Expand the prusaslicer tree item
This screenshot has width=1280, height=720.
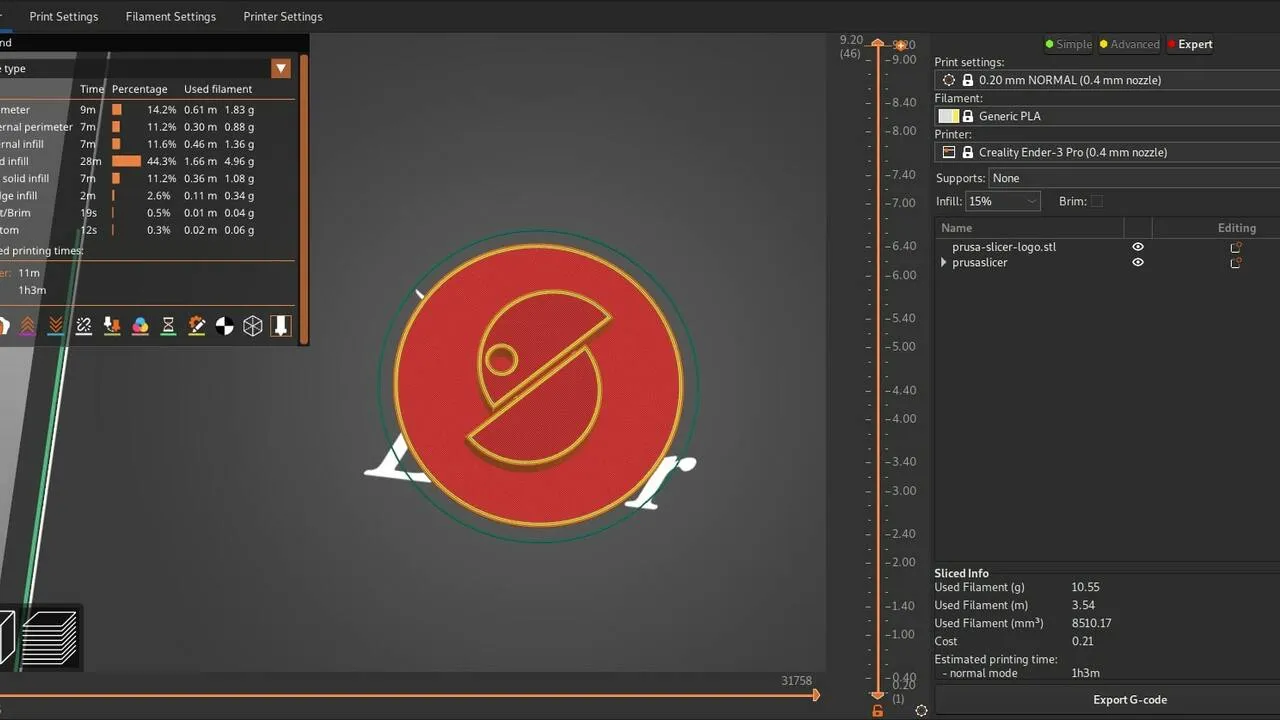tap(943, 262)
